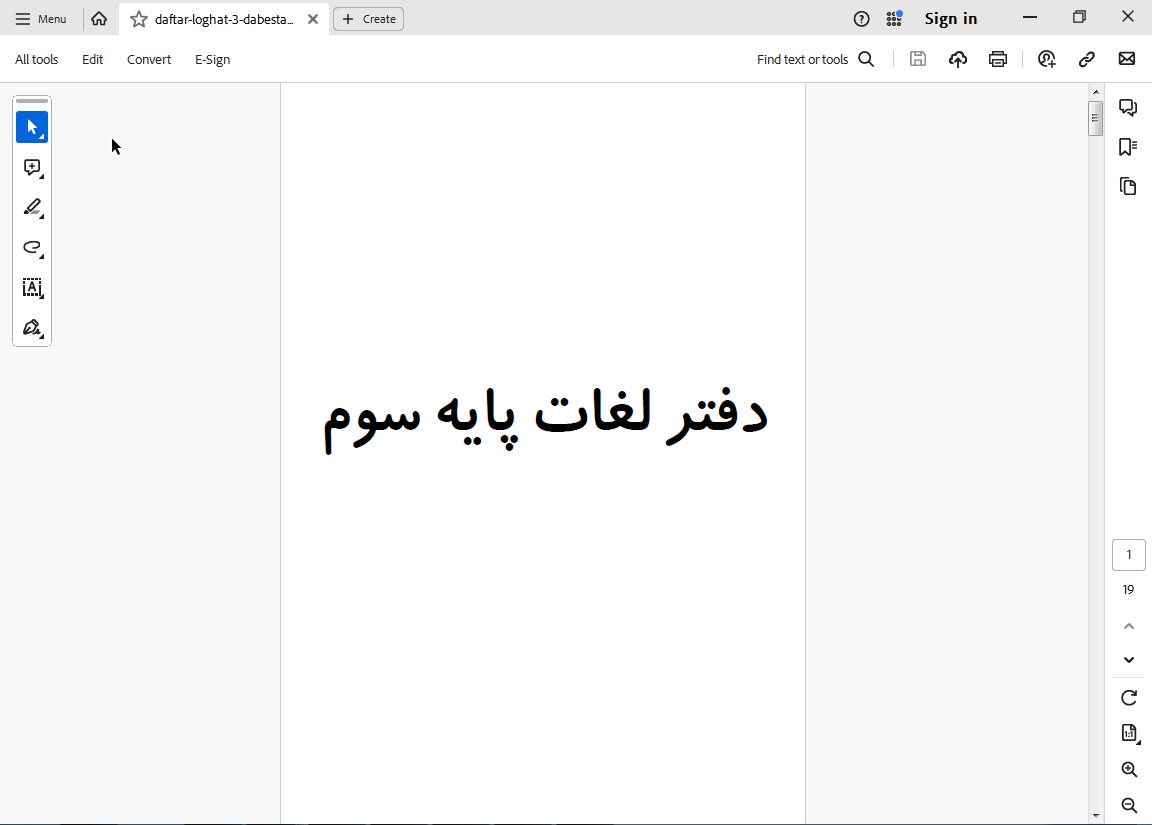Minimize the Acrobat window
The height and width of the screenshot is (825, 1152).
[1030, 17]
